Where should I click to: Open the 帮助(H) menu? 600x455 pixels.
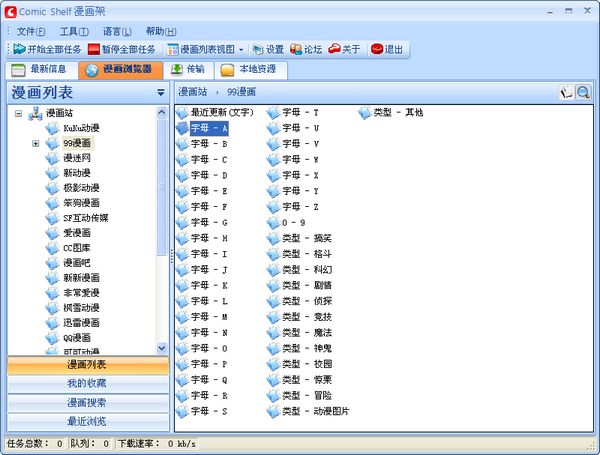161,31
